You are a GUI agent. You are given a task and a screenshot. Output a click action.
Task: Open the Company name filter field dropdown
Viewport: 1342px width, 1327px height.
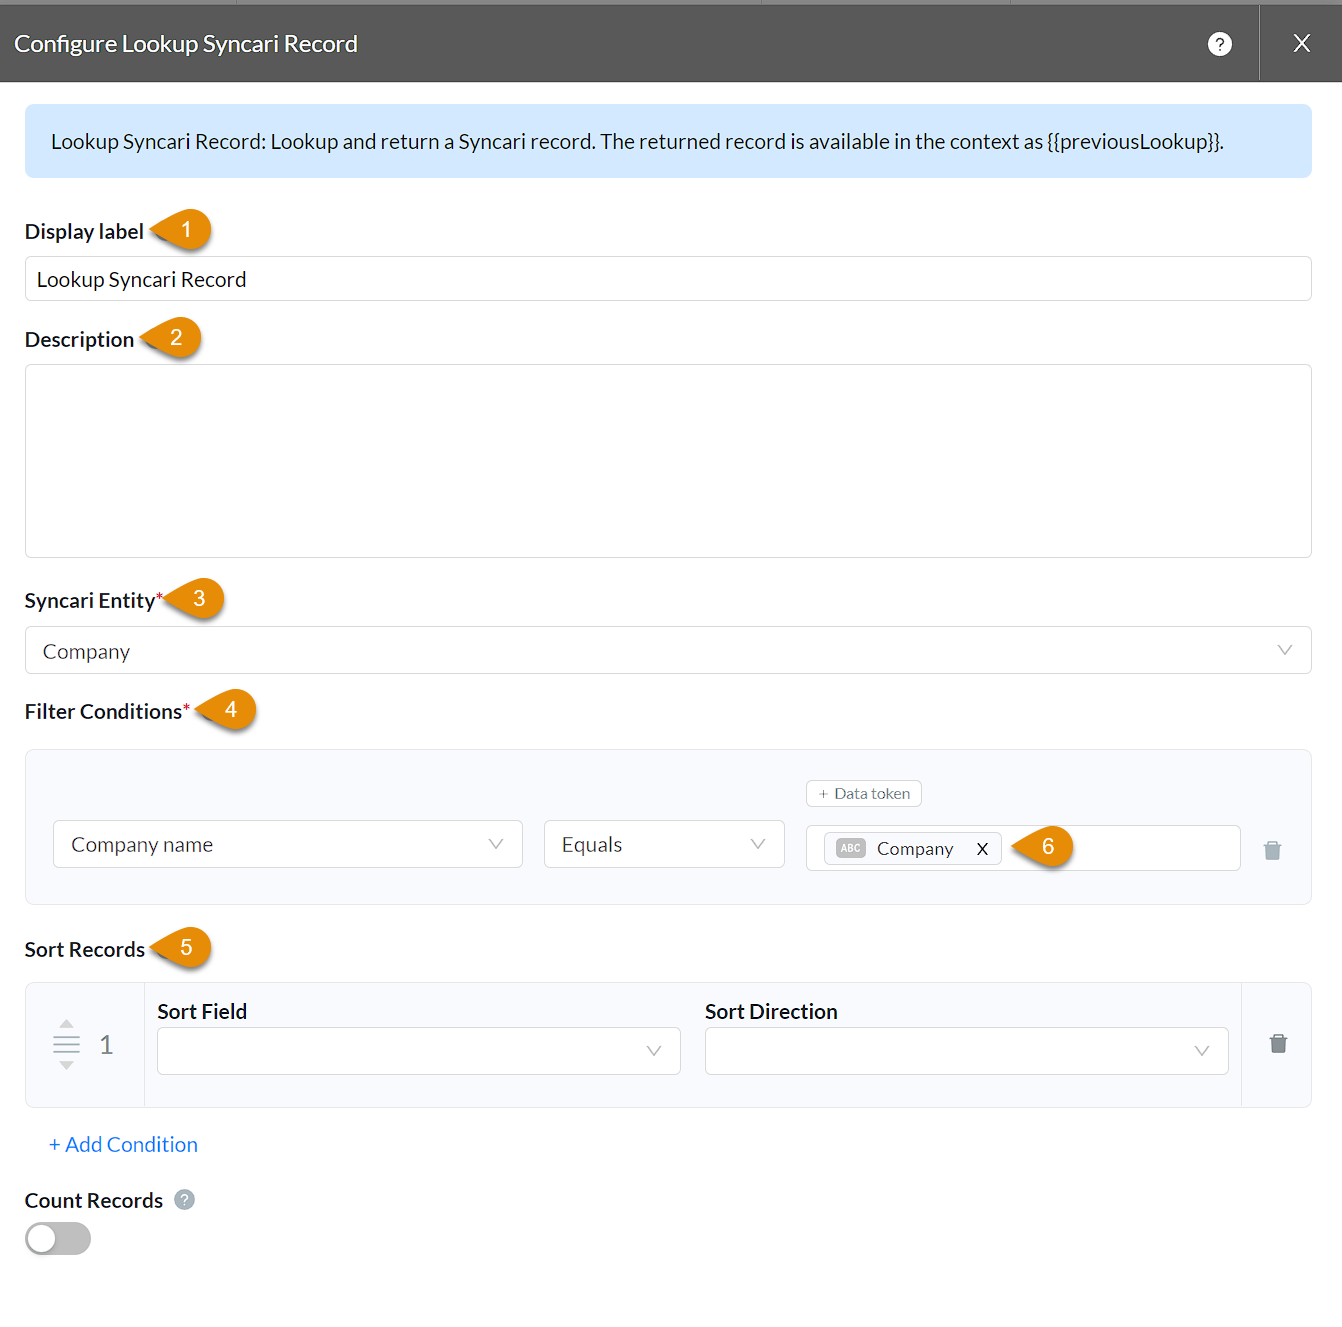coord(288,844)
